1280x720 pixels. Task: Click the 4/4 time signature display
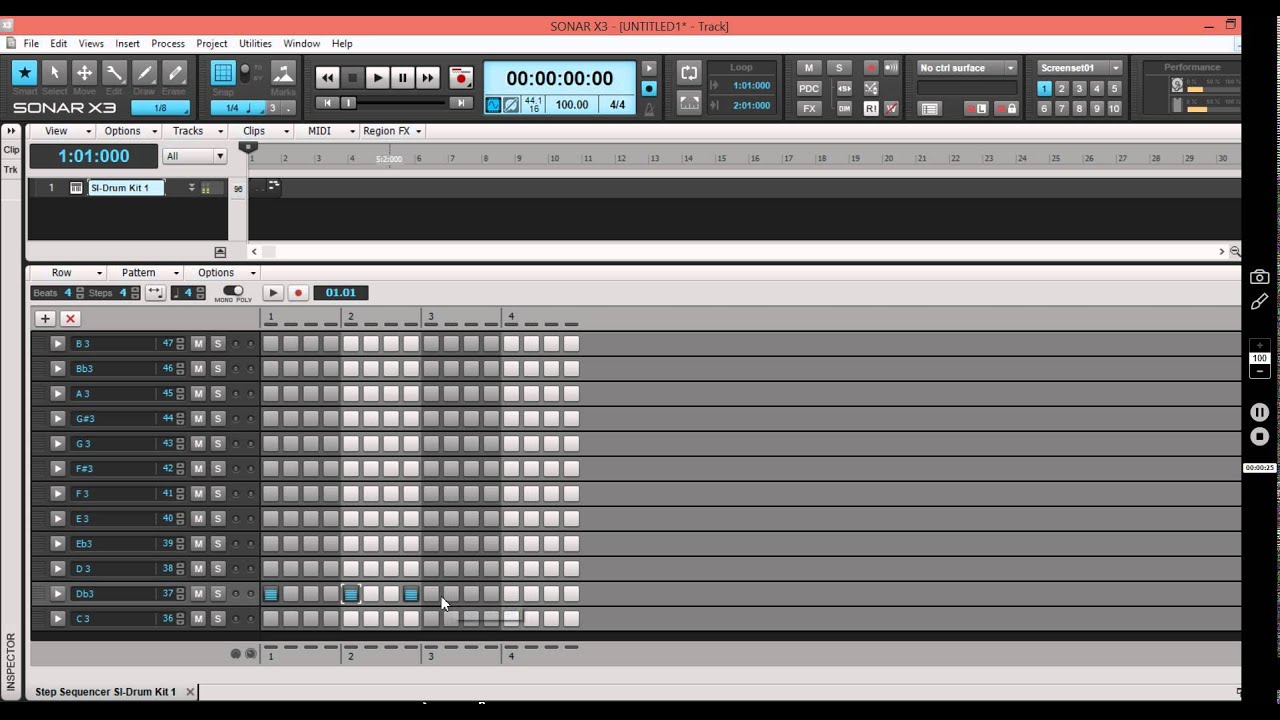pos(617,105)
